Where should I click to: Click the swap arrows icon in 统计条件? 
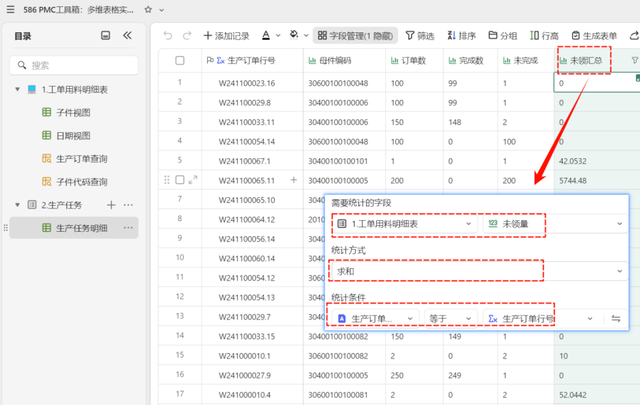pyautogui.click(x=616, y=318)
